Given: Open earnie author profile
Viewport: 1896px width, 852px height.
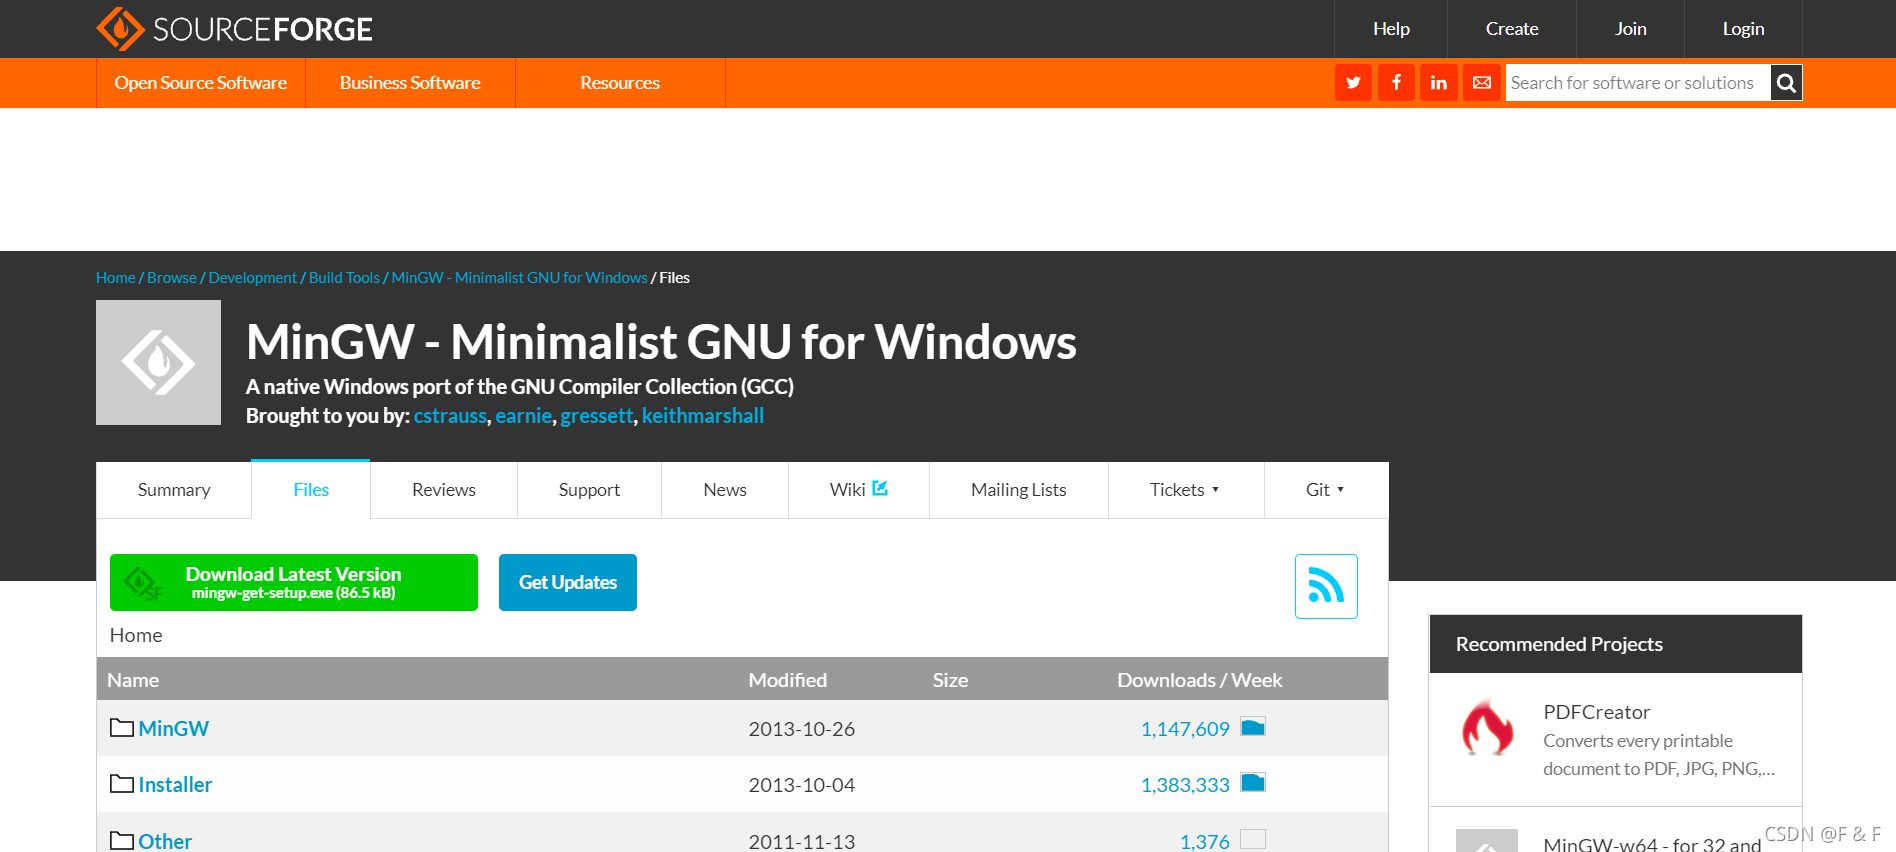Looking at the screenshot, I should 523,416.
